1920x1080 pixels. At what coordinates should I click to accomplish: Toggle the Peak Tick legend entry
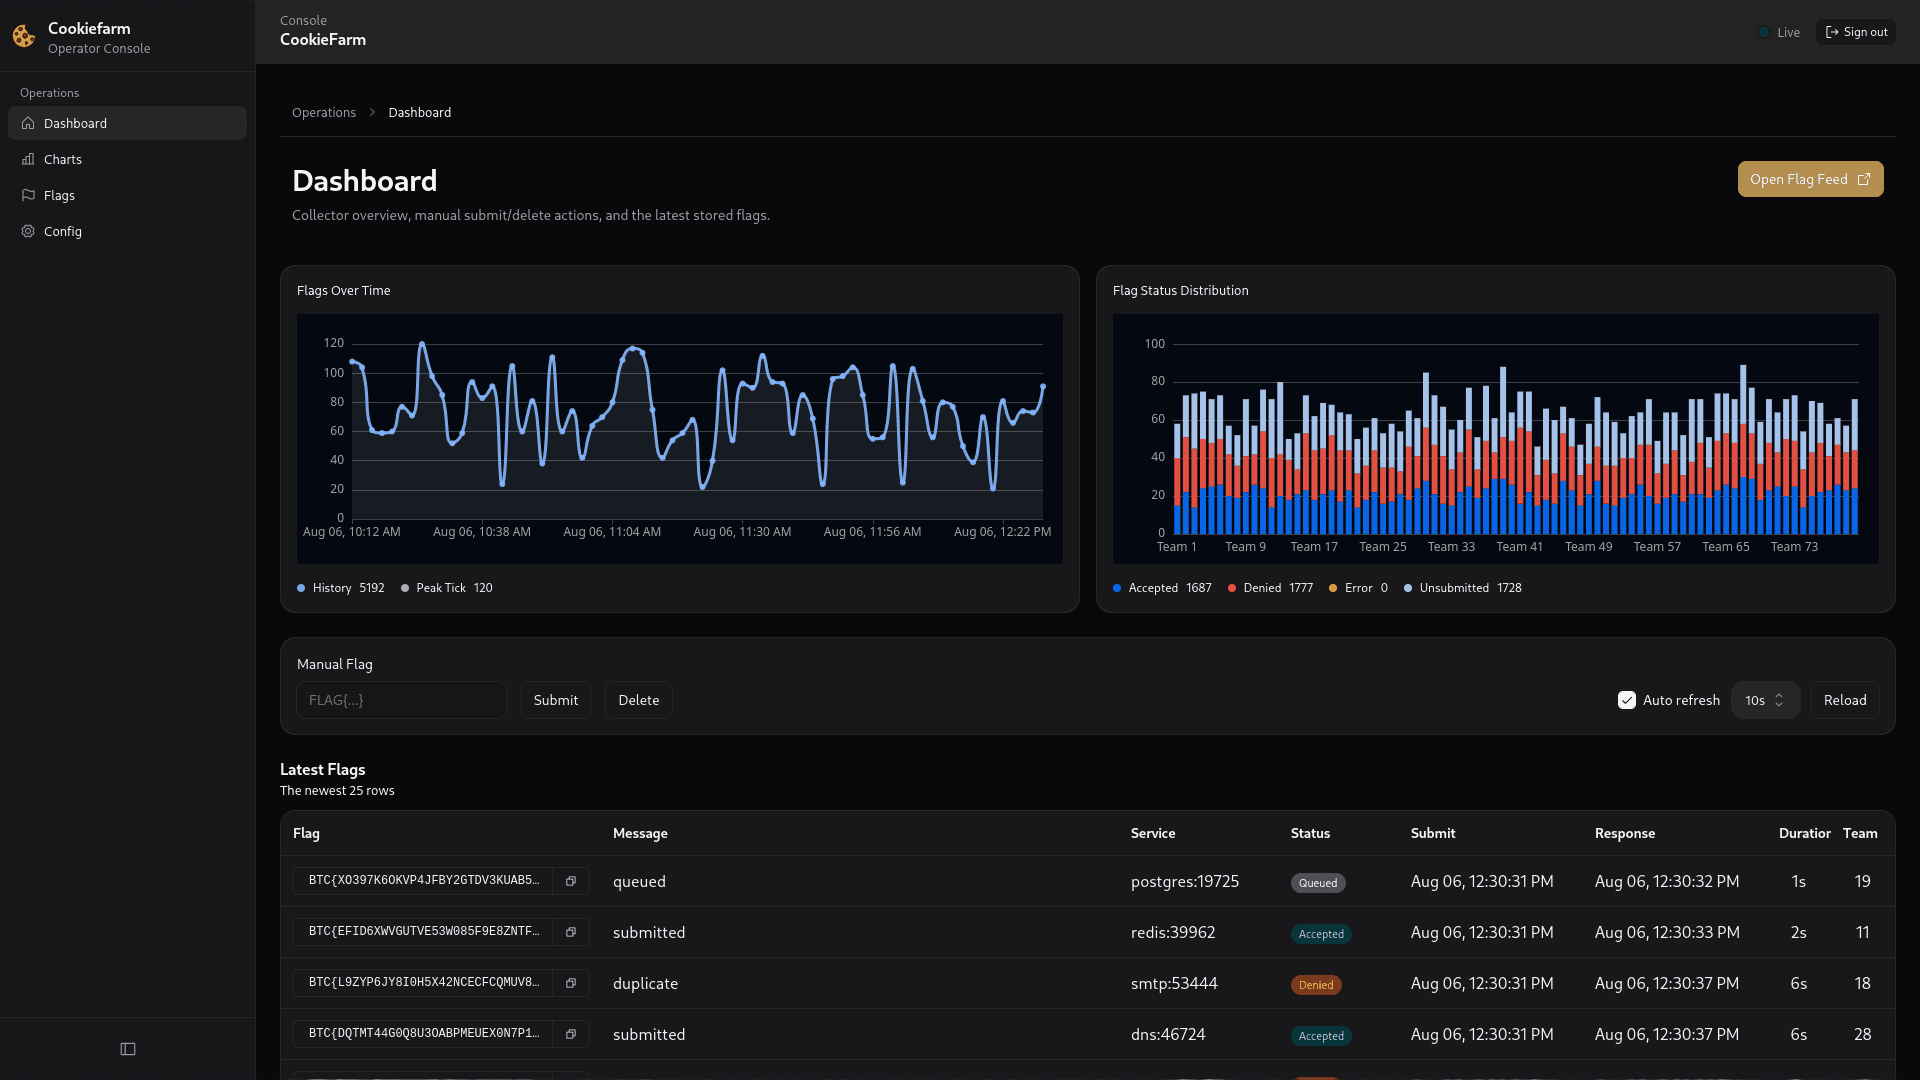[x=446, y=588]
